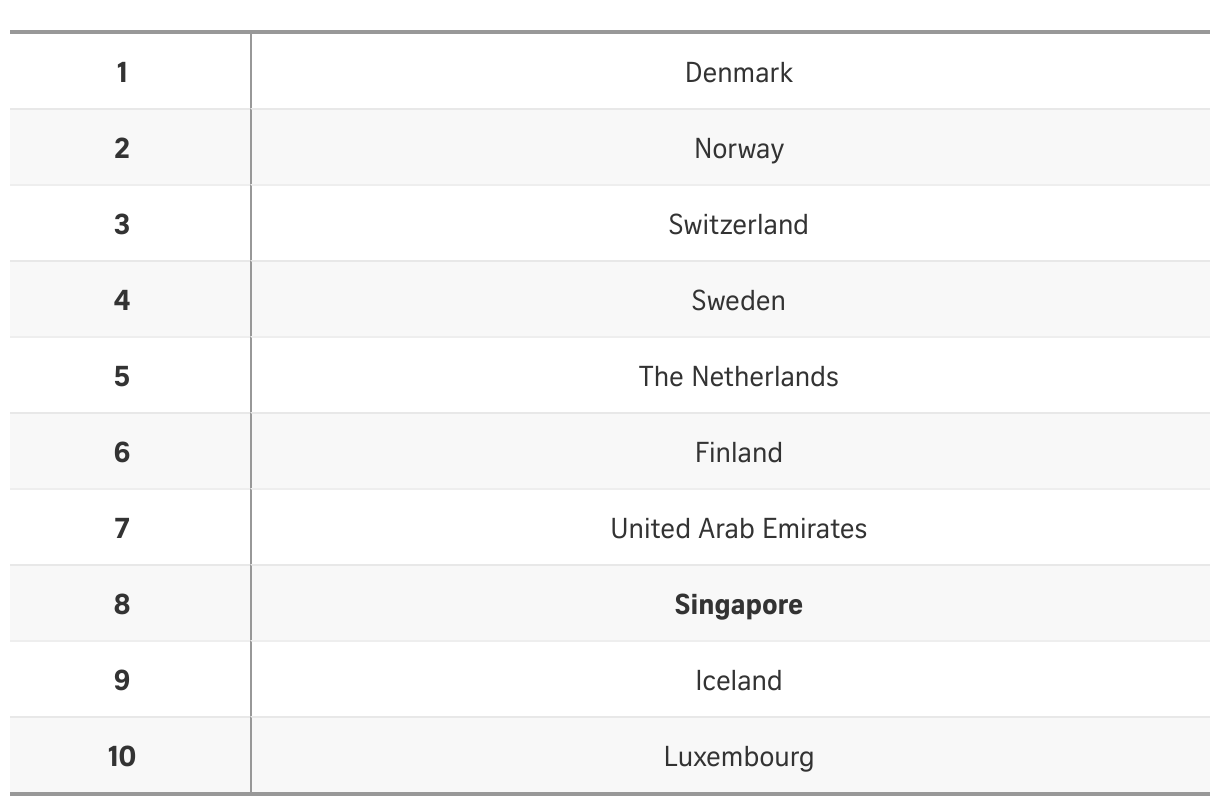This screenshot has width=1220, height=806.
Task: Select the Finland row text
Action: [x=738, y=453]
